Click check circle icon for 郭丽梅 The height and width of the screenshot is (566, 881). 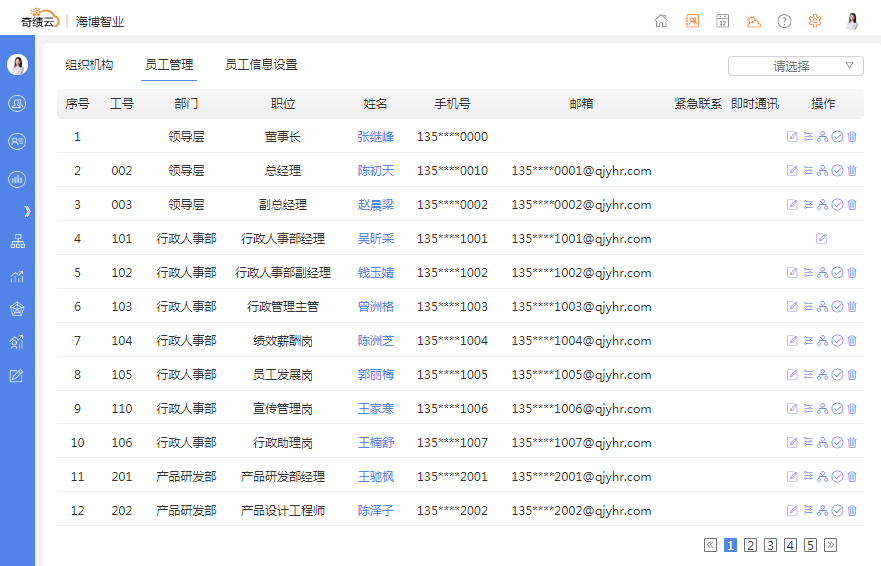click(837, 374)
